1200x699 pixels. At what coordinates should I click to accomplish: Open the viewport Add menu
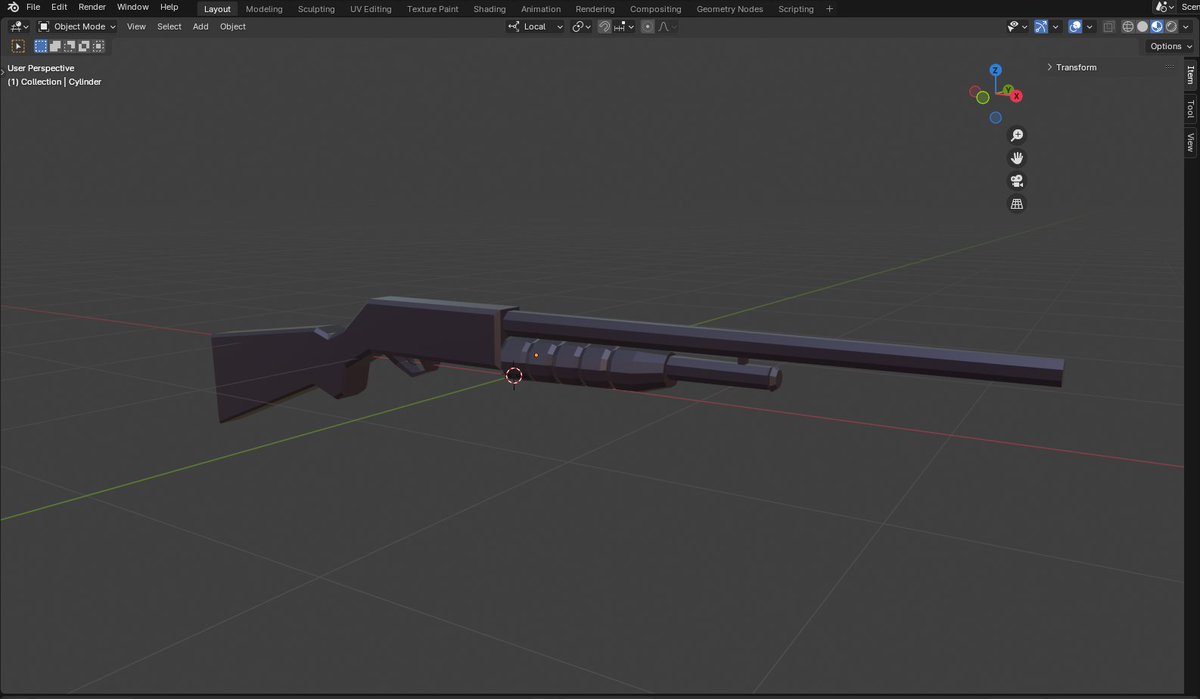coord(201,27)
